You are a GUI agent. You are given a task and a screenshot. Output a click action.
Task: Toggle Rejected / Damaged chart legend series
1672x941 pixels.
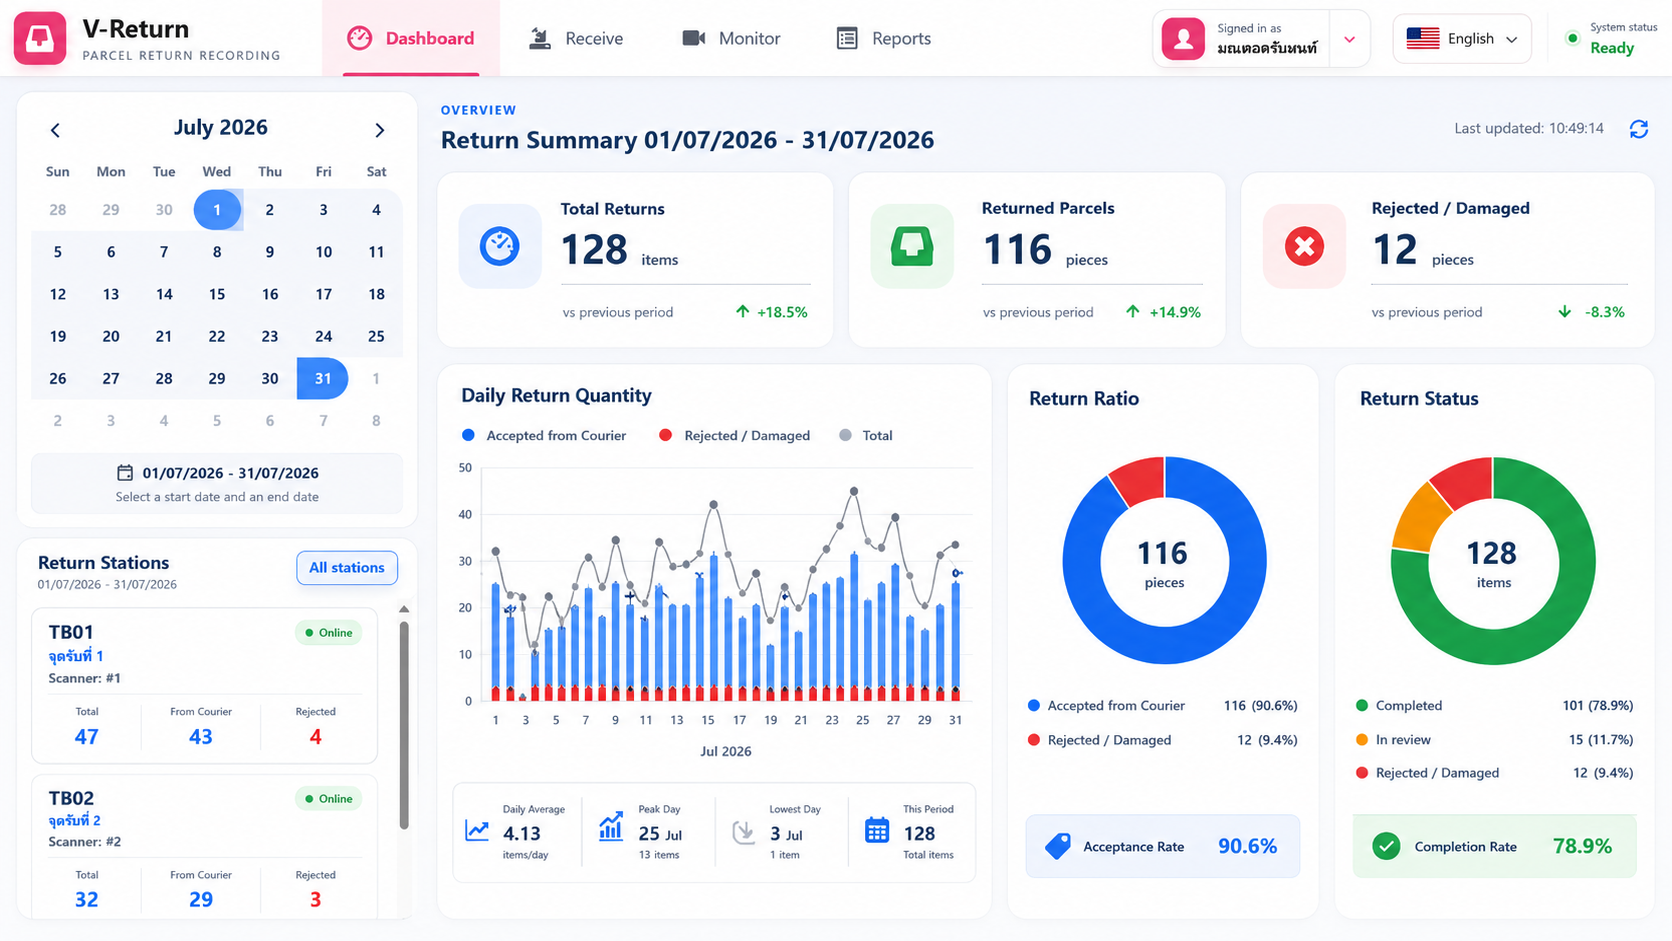coord(735,435)
